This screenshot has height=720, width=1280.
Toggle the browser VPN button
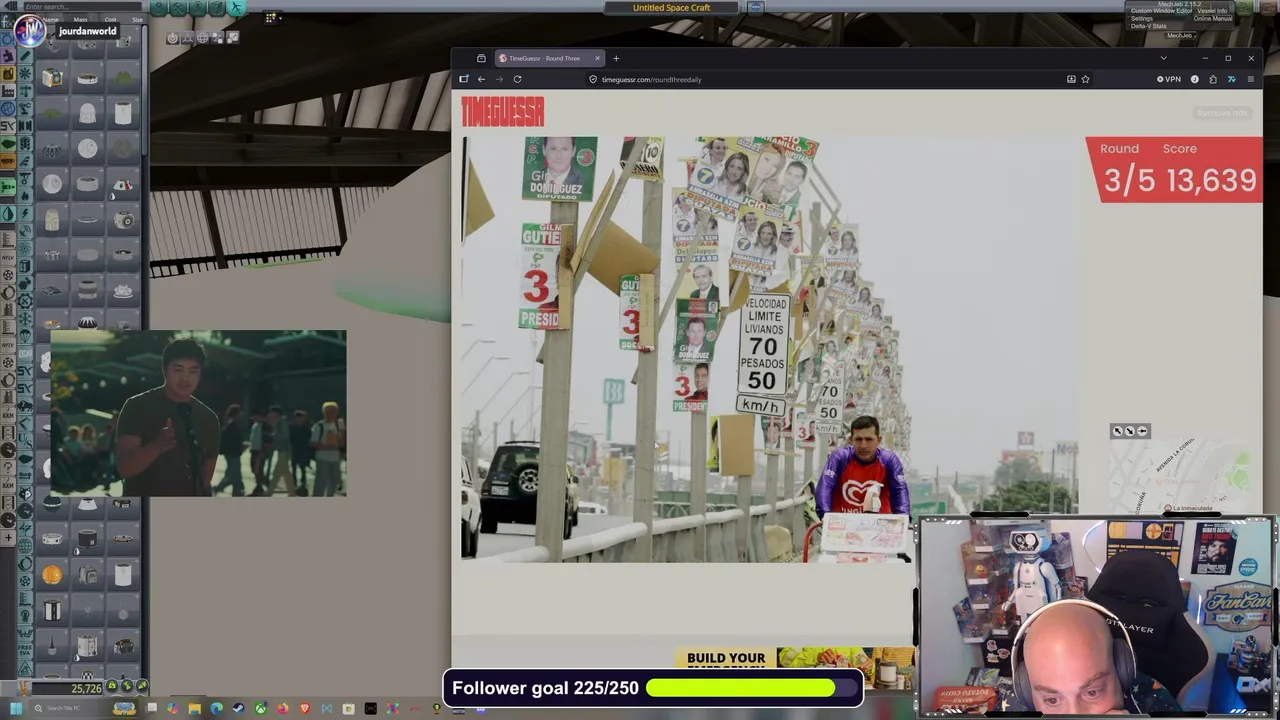[x=1169, y=79]
